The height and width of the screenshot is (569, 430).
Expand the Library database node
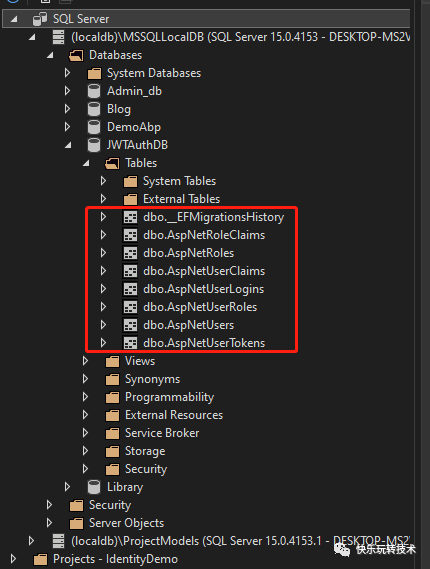tap(67, 487)
